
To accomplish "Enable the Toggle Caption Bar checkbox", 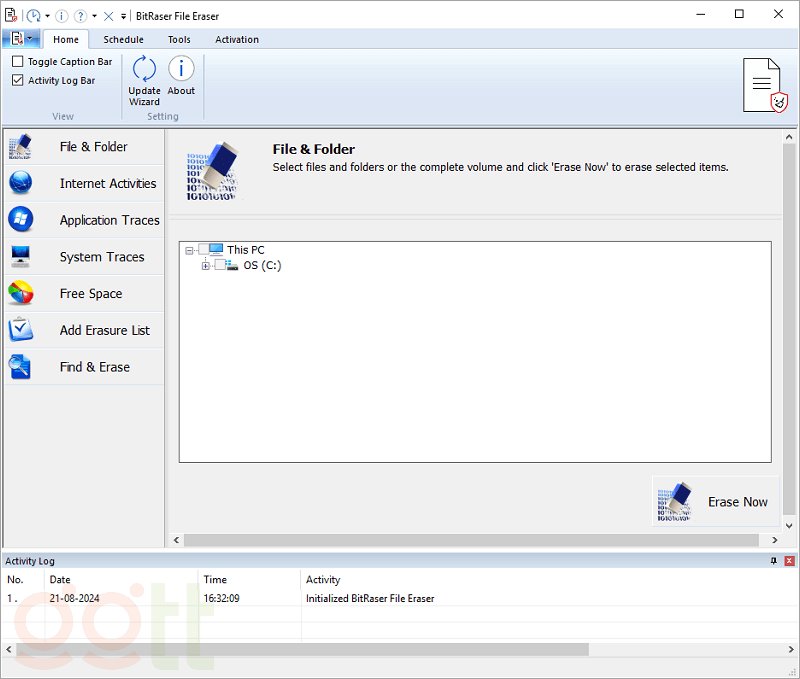I will coord(18,62).
